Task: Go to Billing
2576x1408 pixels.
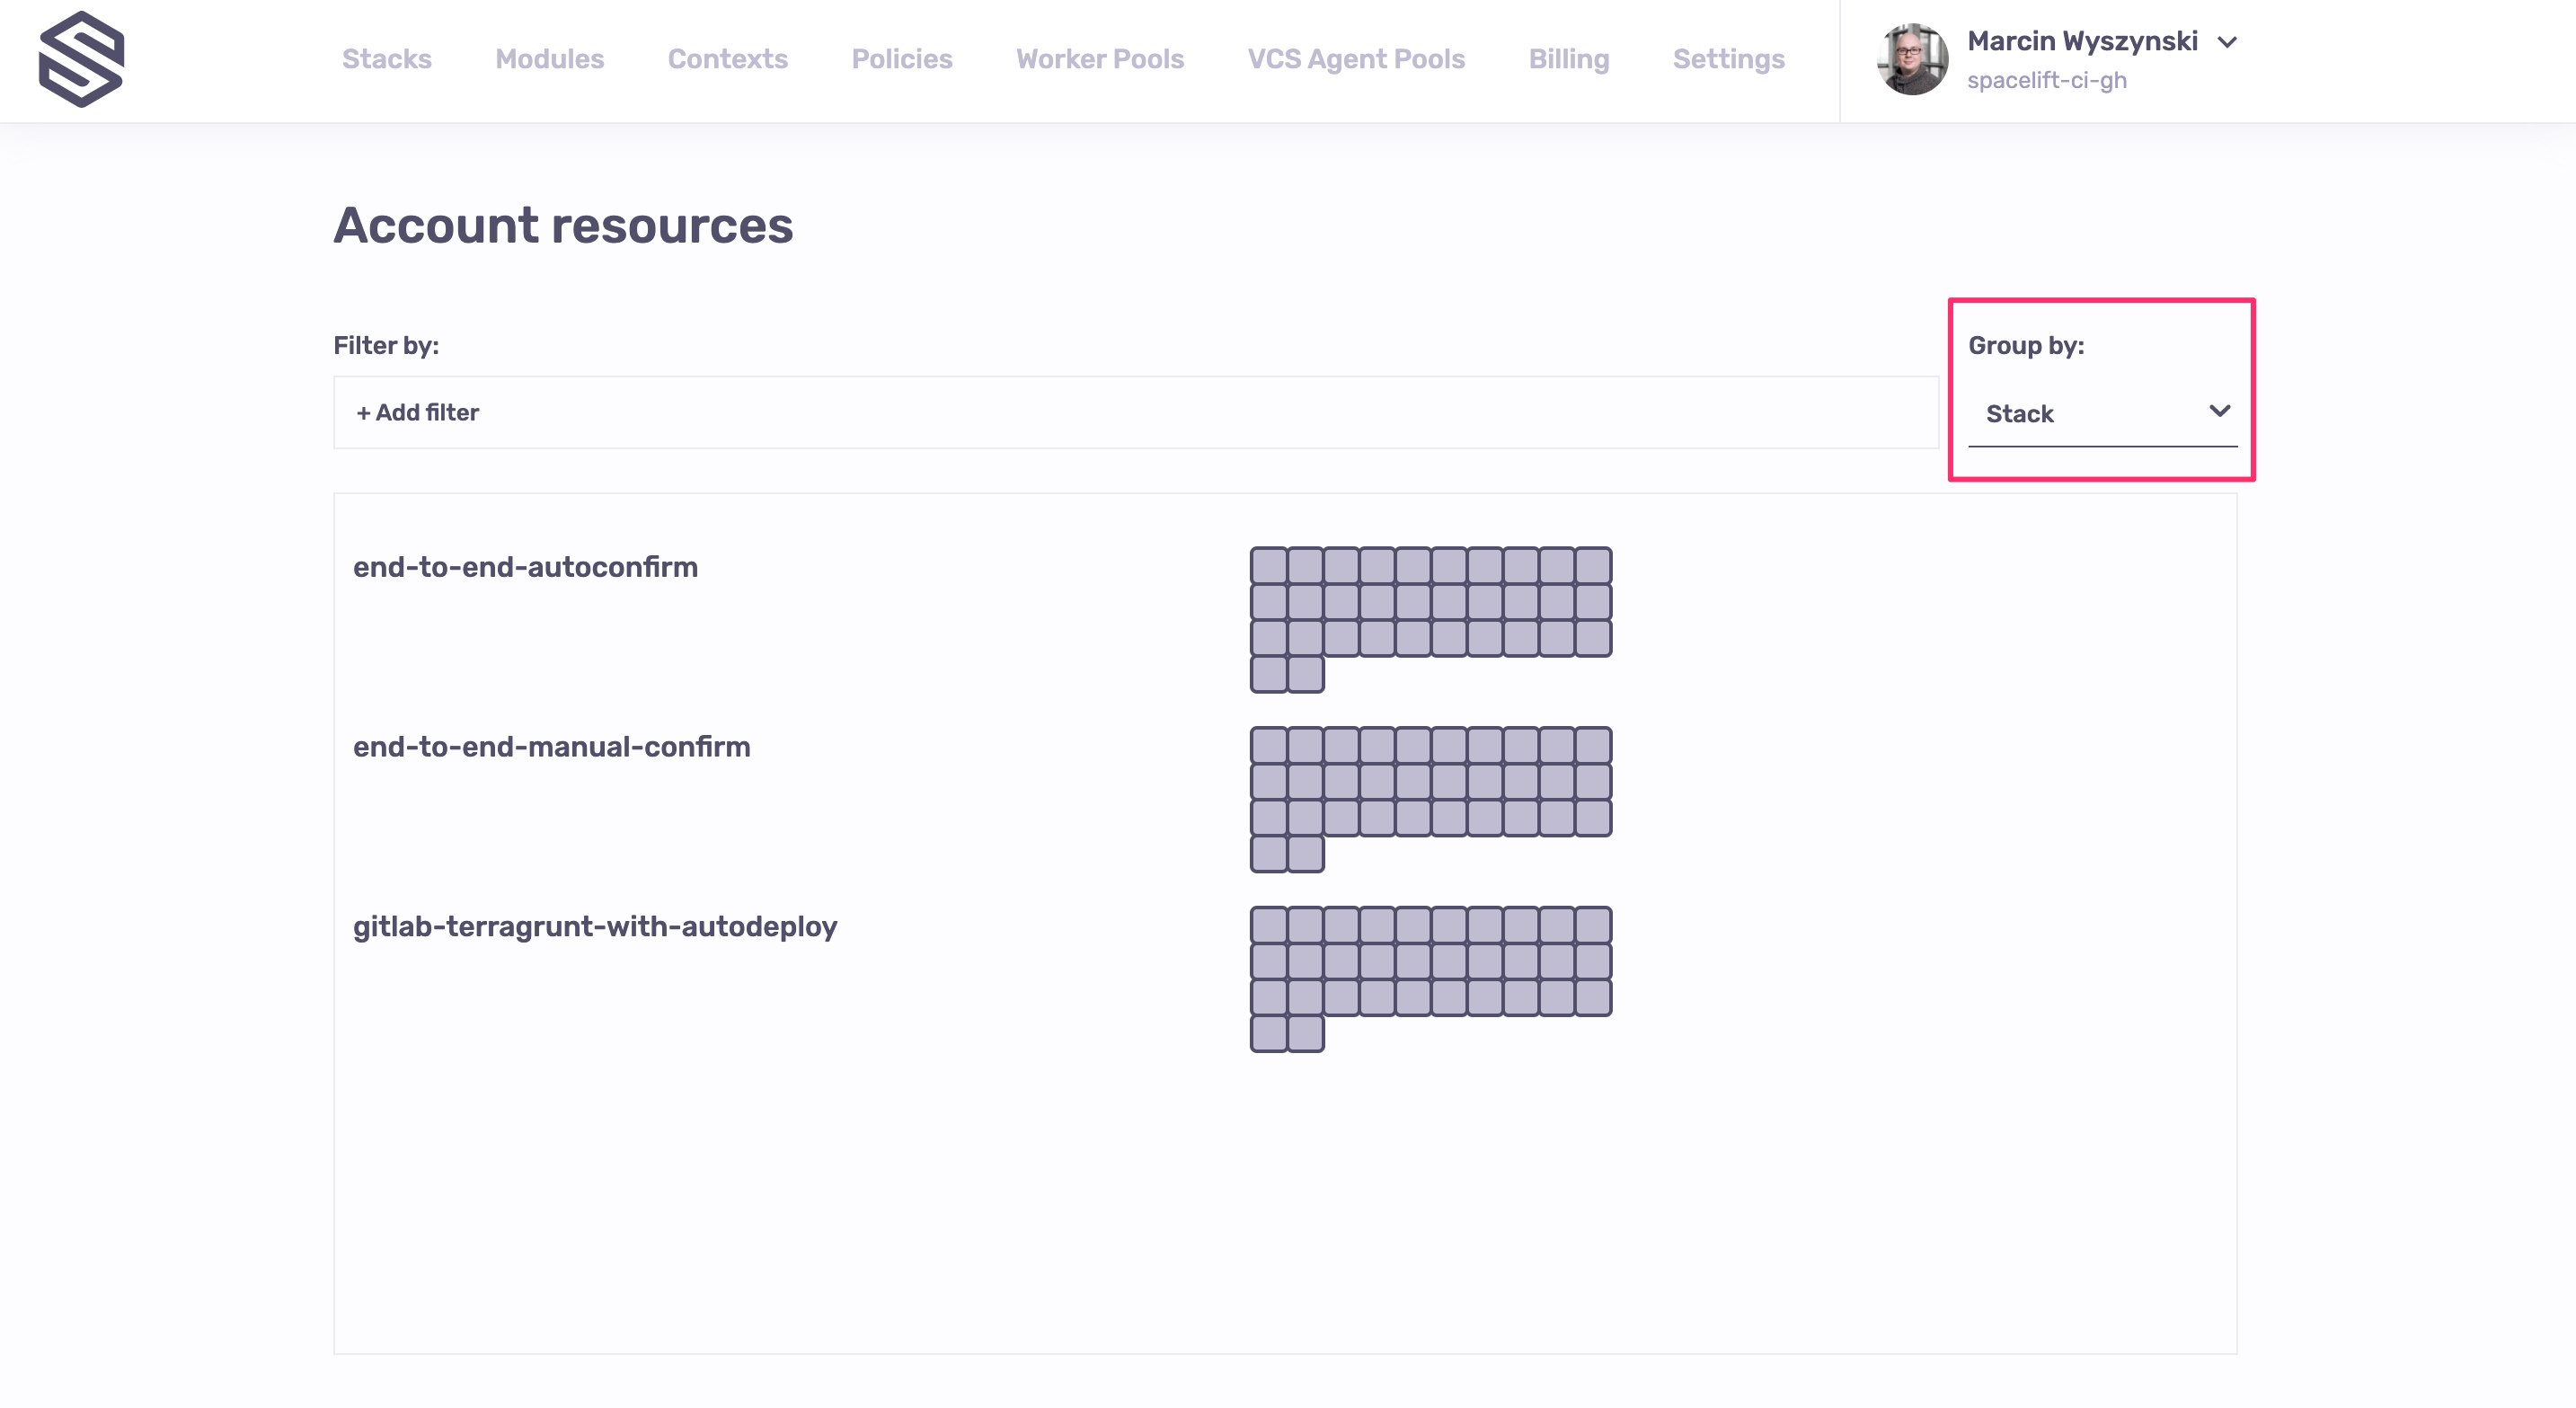Action: point(1568,59)
